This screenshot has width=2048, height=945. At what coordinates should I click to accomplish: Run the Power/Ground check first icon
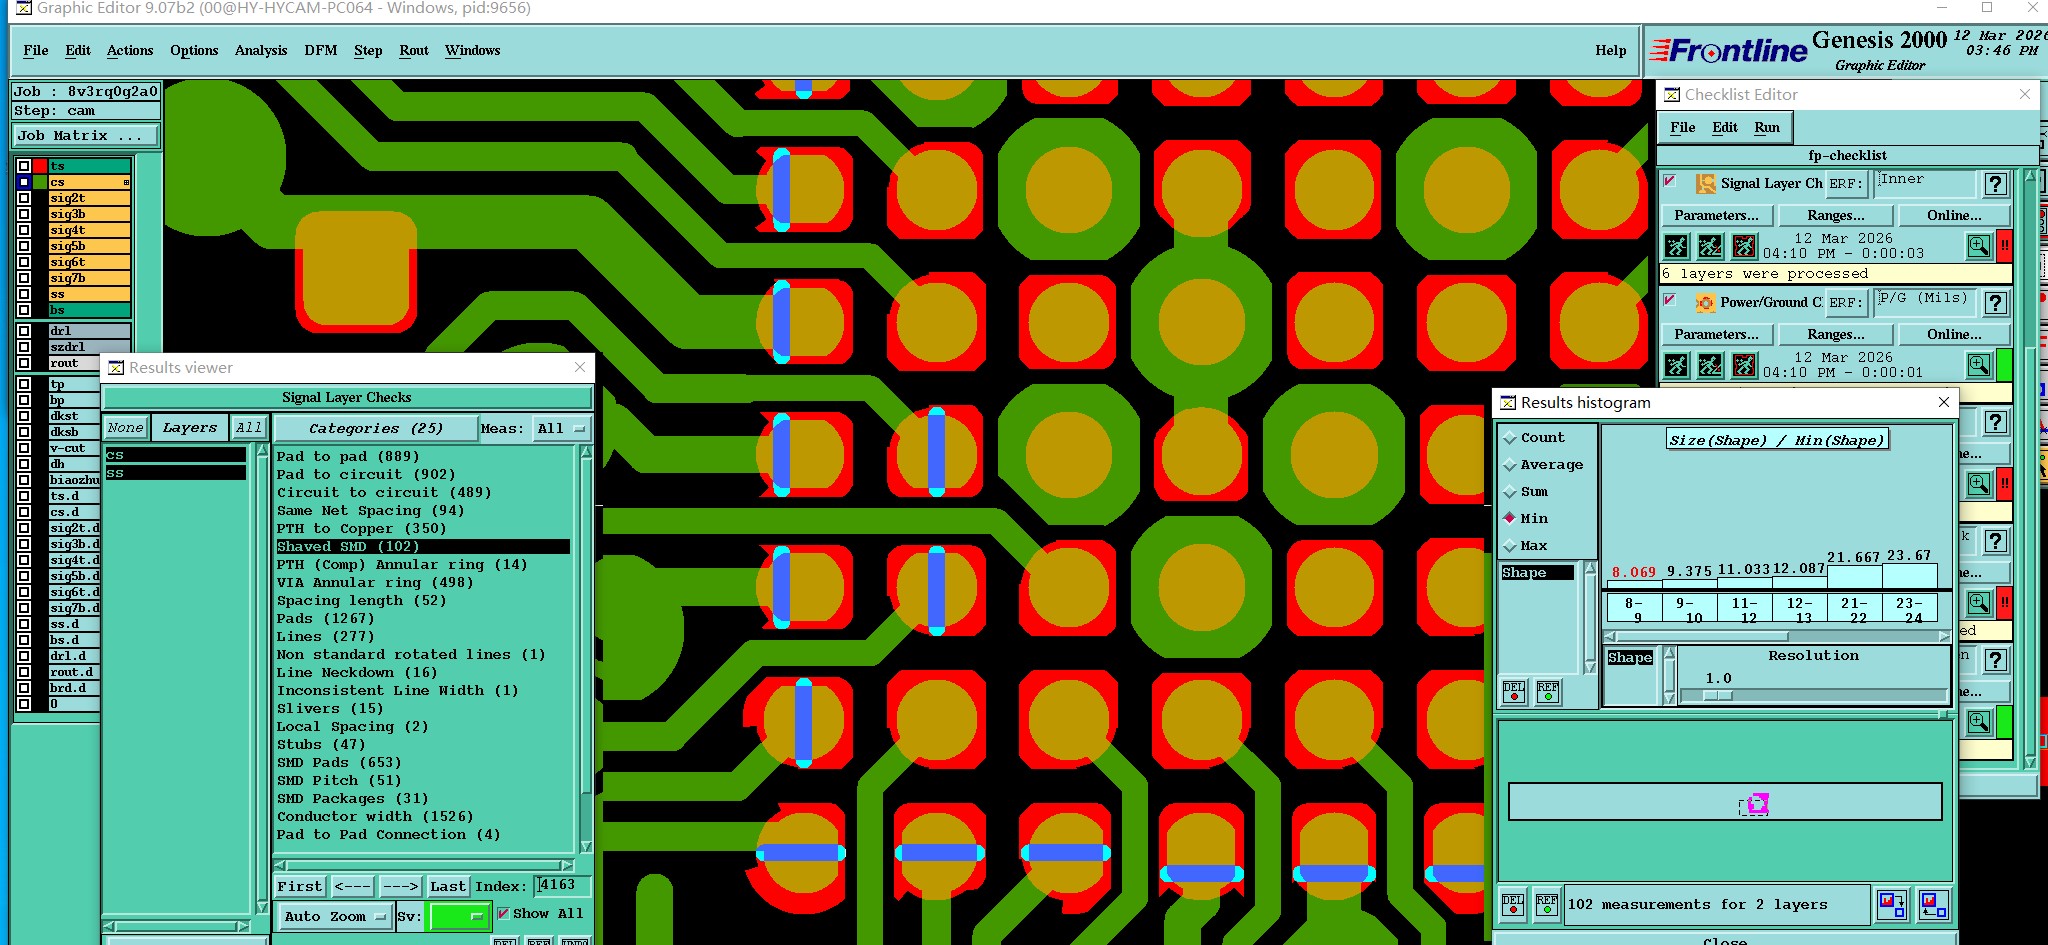[1677, 365]
